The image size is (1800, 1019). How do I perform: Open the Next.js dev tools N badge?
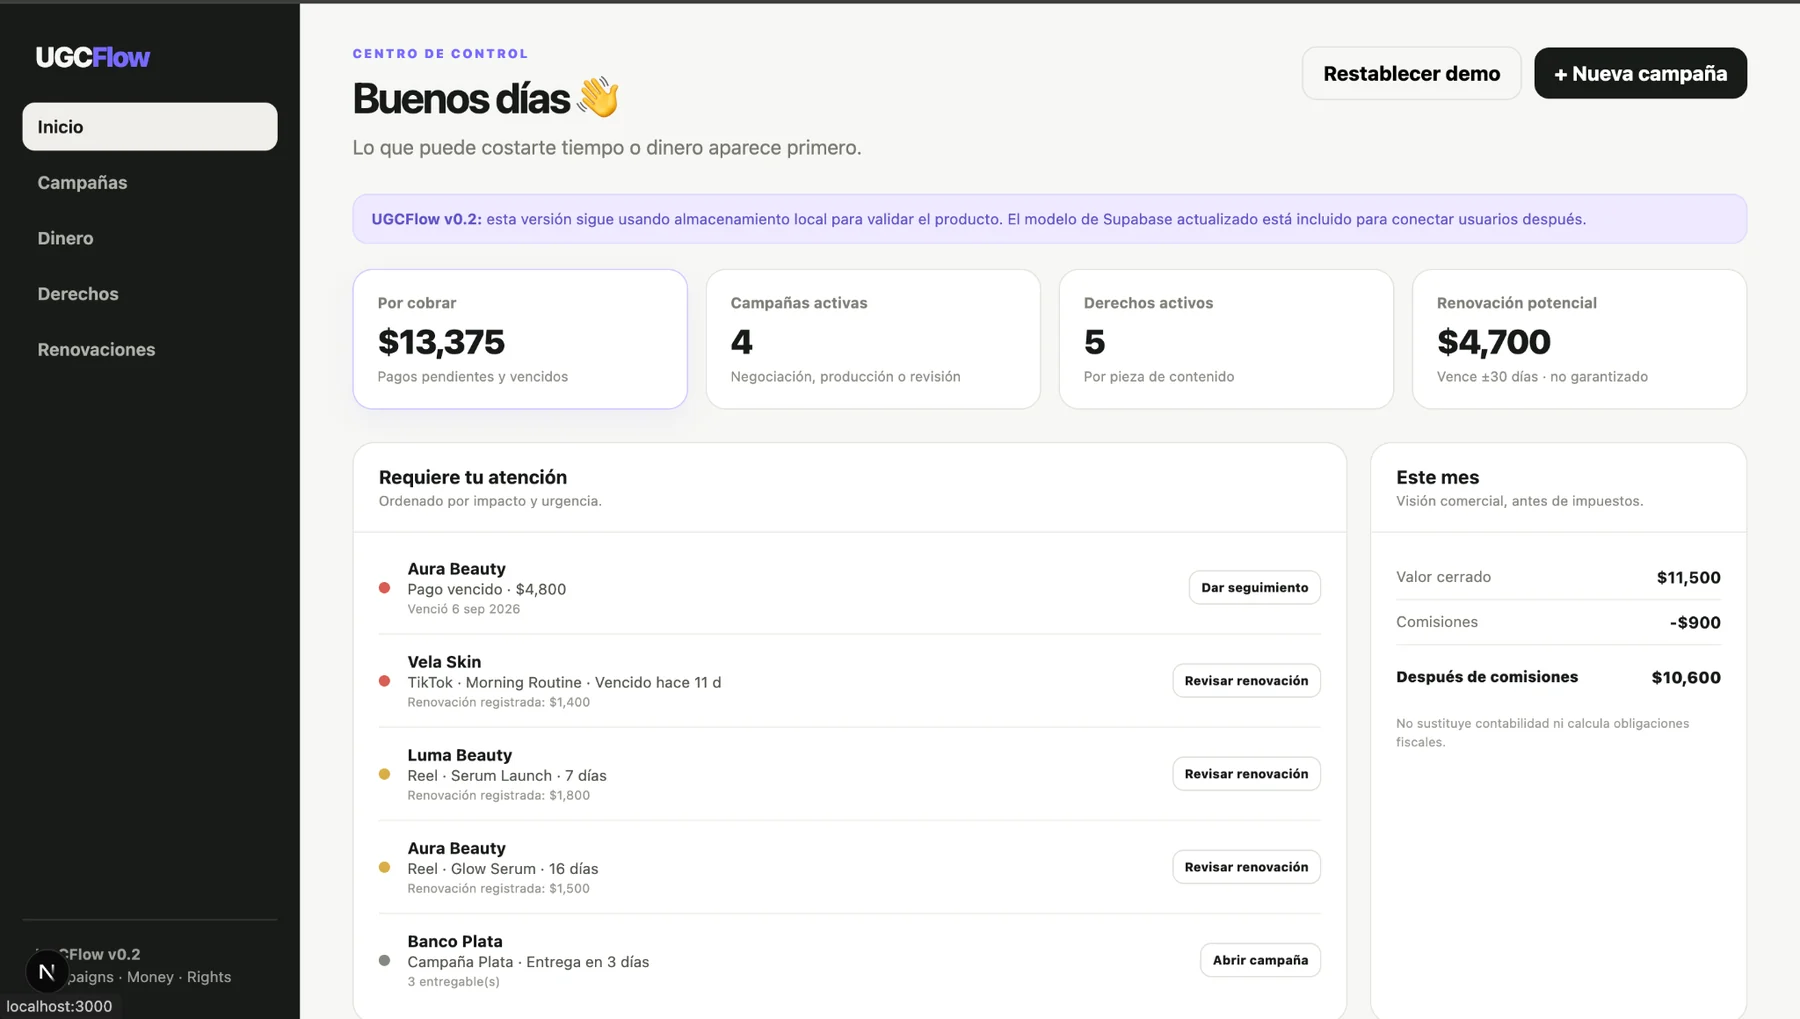coord(46,971)
